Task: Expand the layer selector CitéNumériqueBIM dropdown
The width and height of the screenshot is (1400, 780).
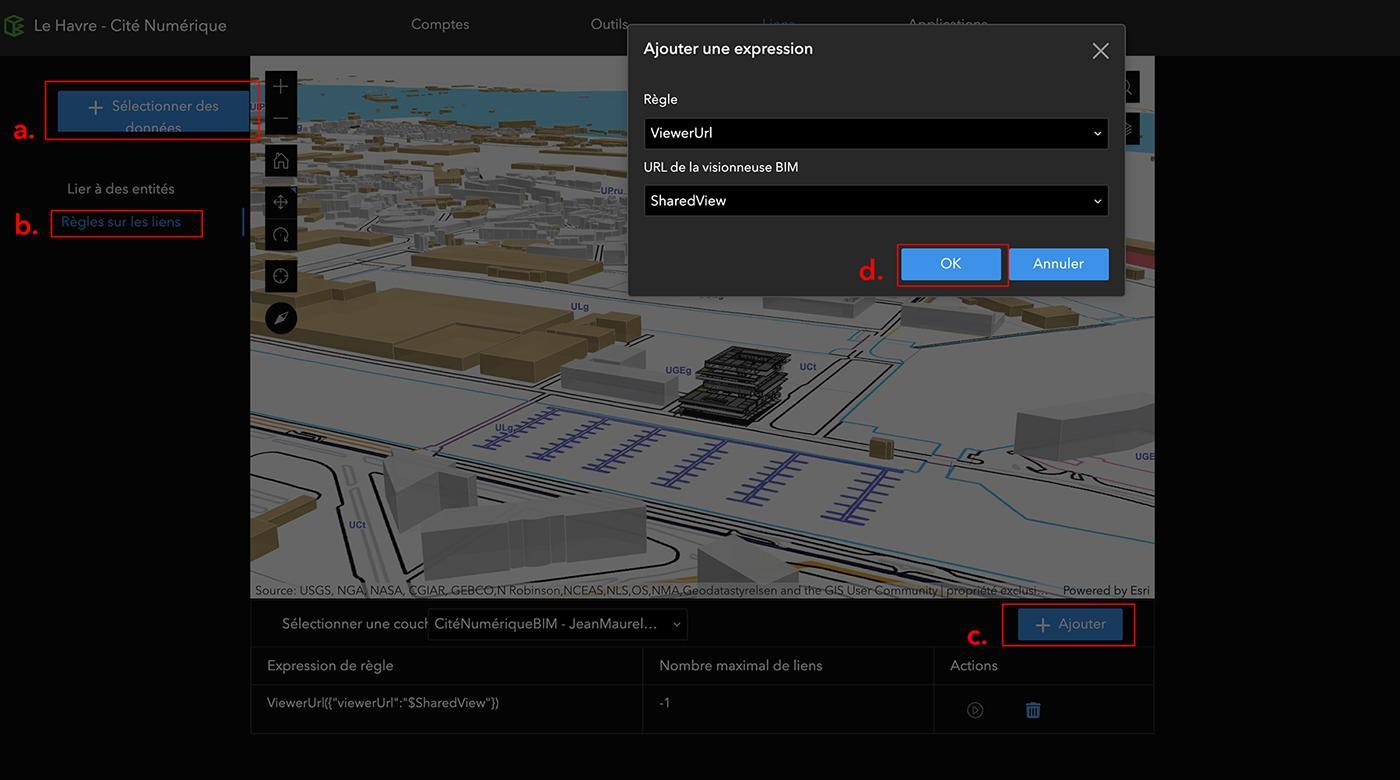Action: [x=558, y=624]
